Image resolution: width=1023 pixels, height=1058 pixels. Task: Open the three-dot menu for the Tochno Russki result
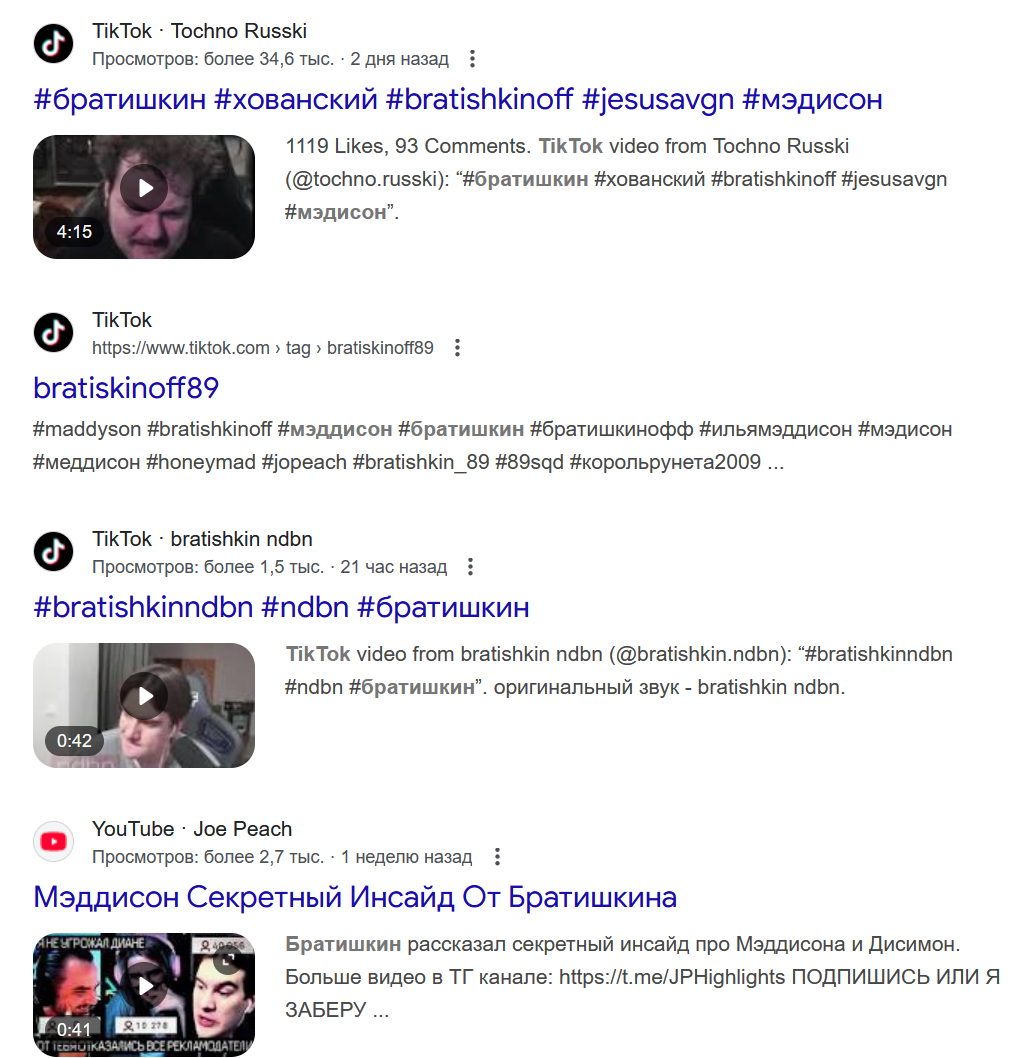(x=472, y=59)
